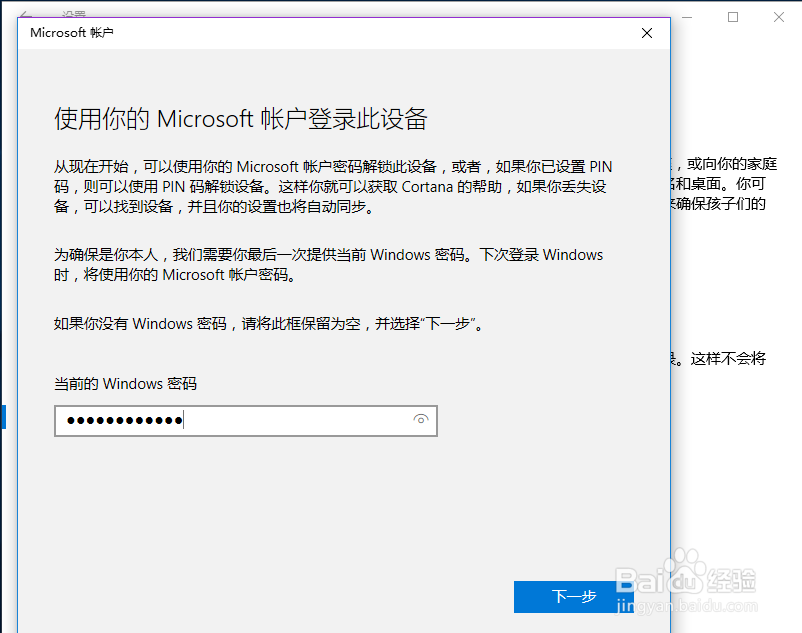Viewport: 802px width, 633px height.
Task: Click heading 使用你的 Microsoft 帐户登录此设备
Action: [x=240, y=119]
